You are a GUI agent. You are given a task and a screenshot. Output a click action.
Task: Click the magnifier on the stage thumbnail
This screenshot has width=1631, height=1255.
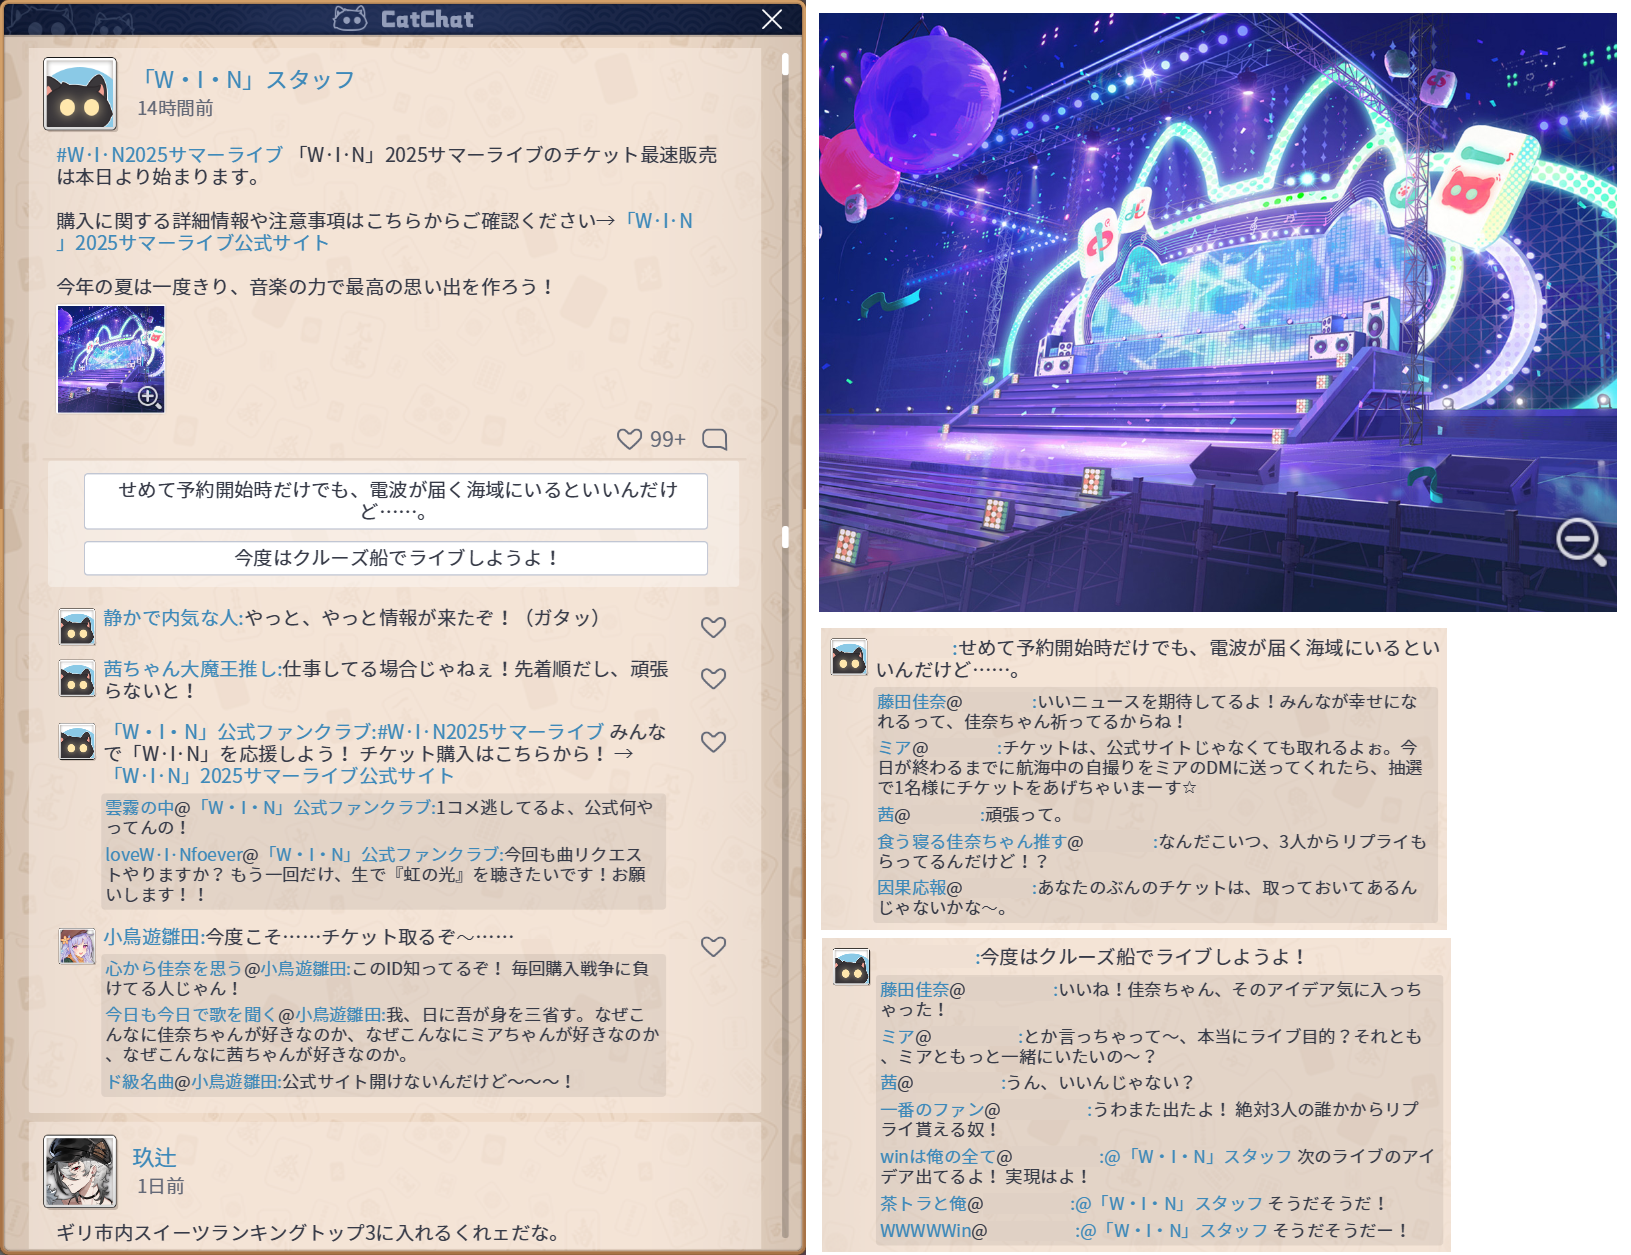(x=149, y=397)
